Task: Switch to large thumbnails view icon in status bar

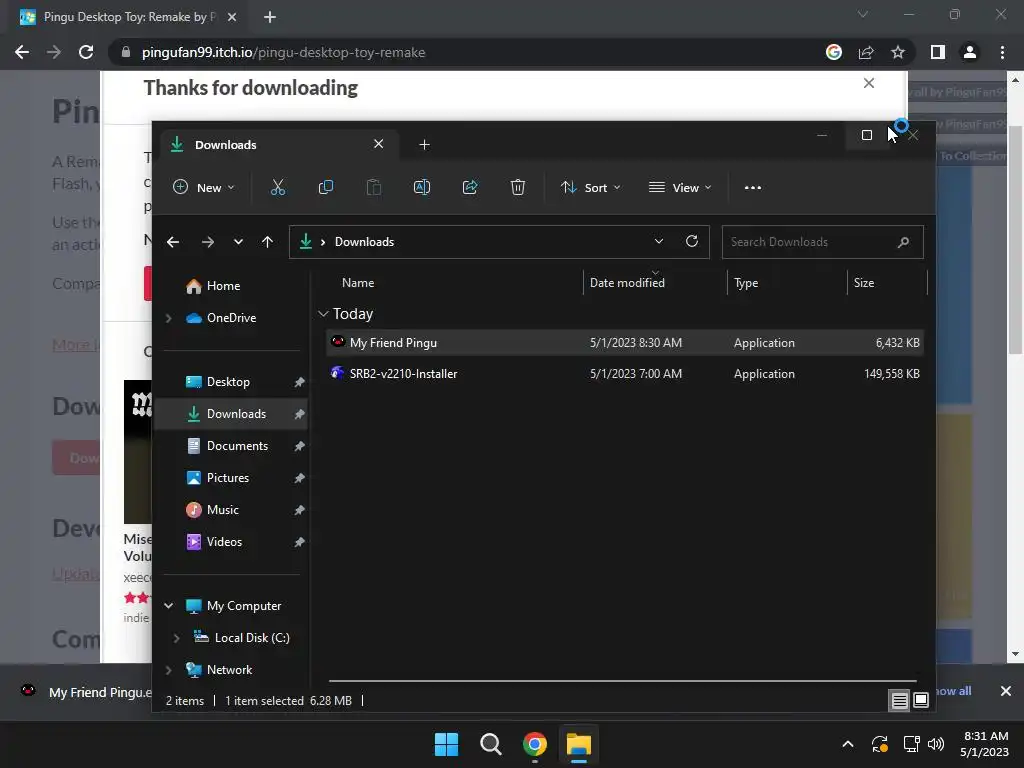Action: (921, 701)
